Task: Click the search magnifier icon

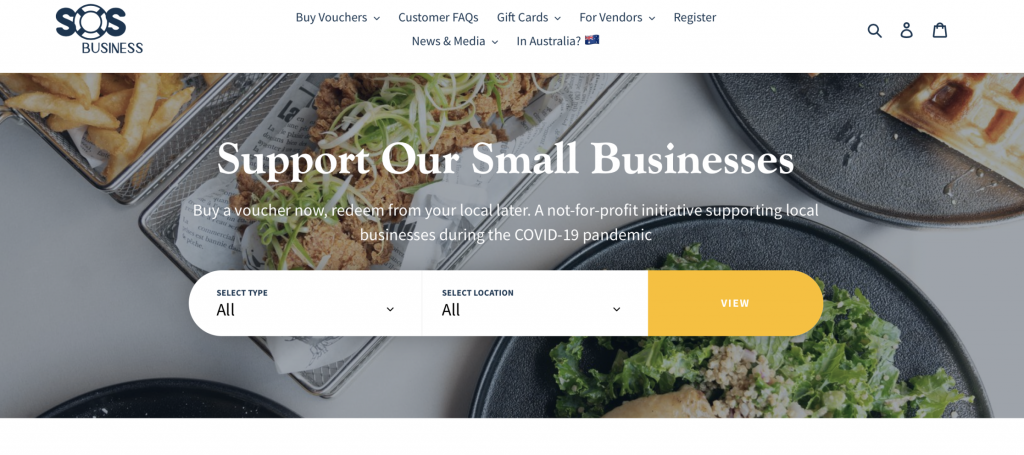Action: coord(874,30)
